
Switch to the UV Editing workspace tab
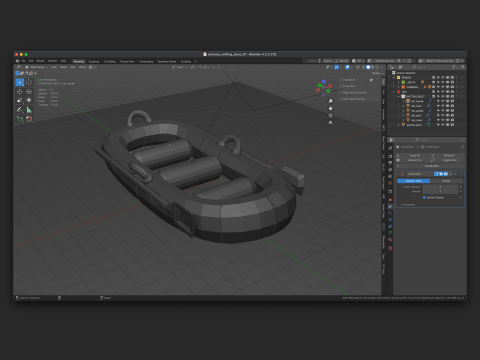(x=109, y=61)
